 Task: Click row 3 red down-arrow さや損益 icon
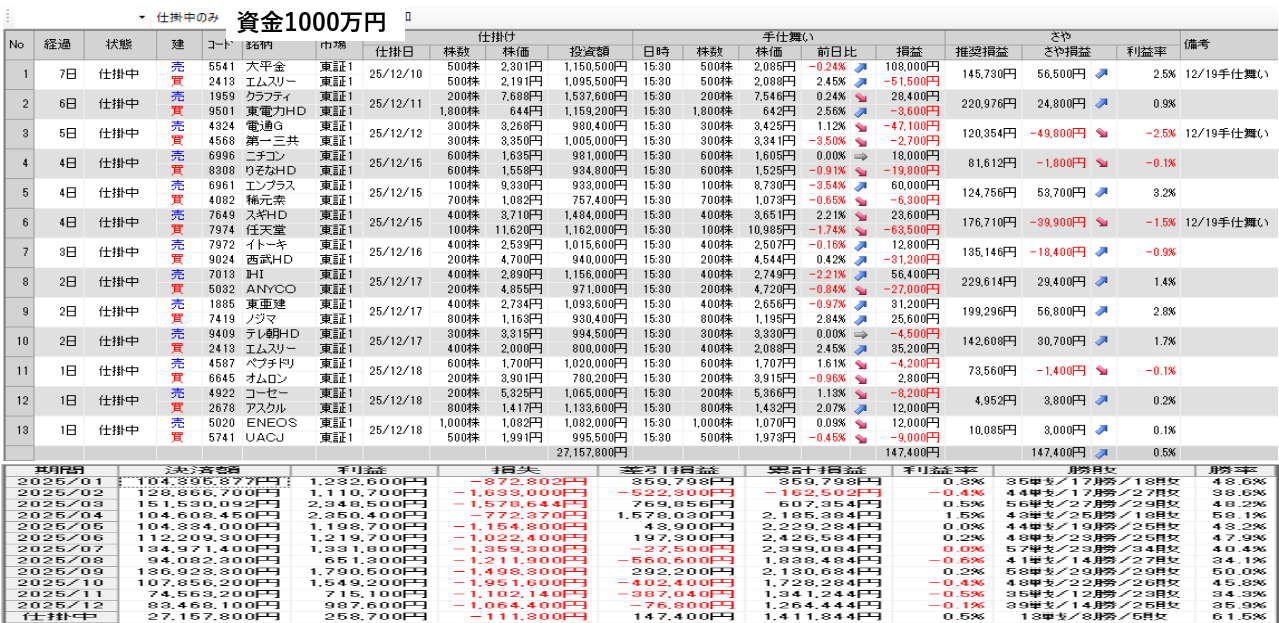[1102, 133]
